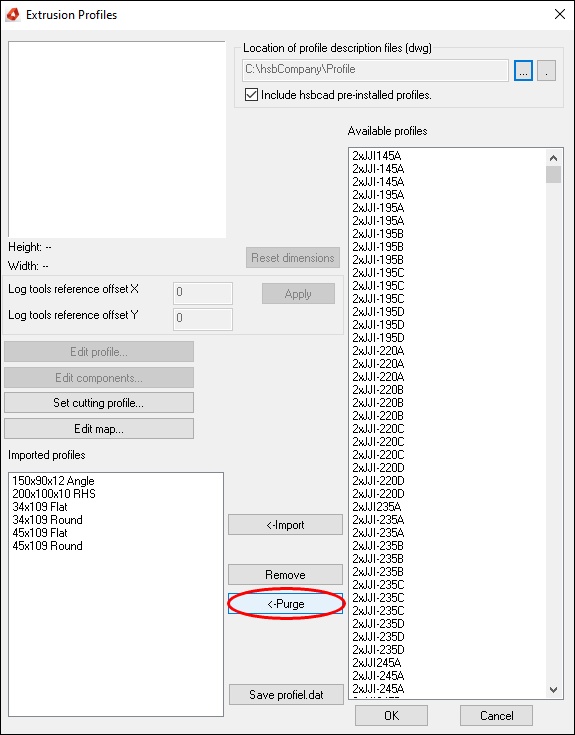This screenshot has width=575, height=735.
Task: Click Log tools reference offset X field
Action: coord(203,292)
